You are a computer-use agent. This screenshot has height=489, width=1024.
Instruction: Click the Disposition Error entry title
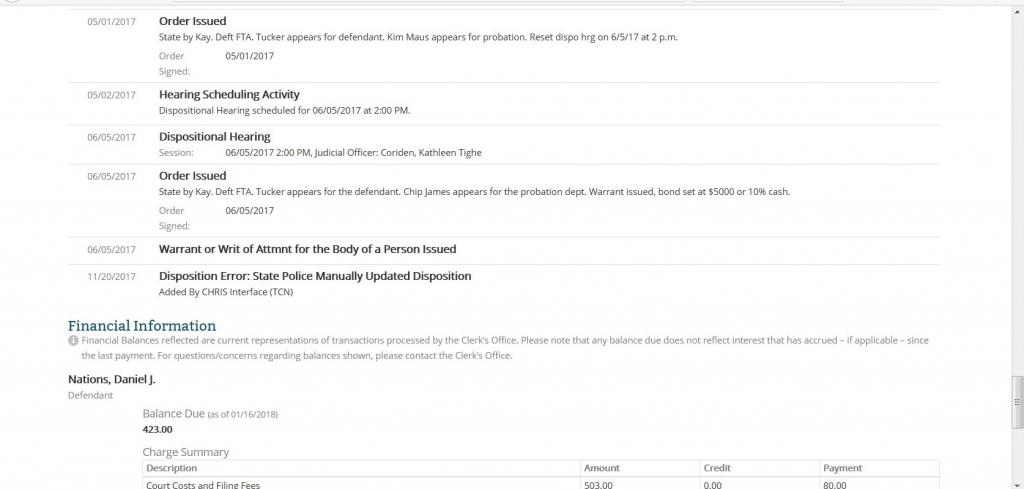tap(315, 276)
